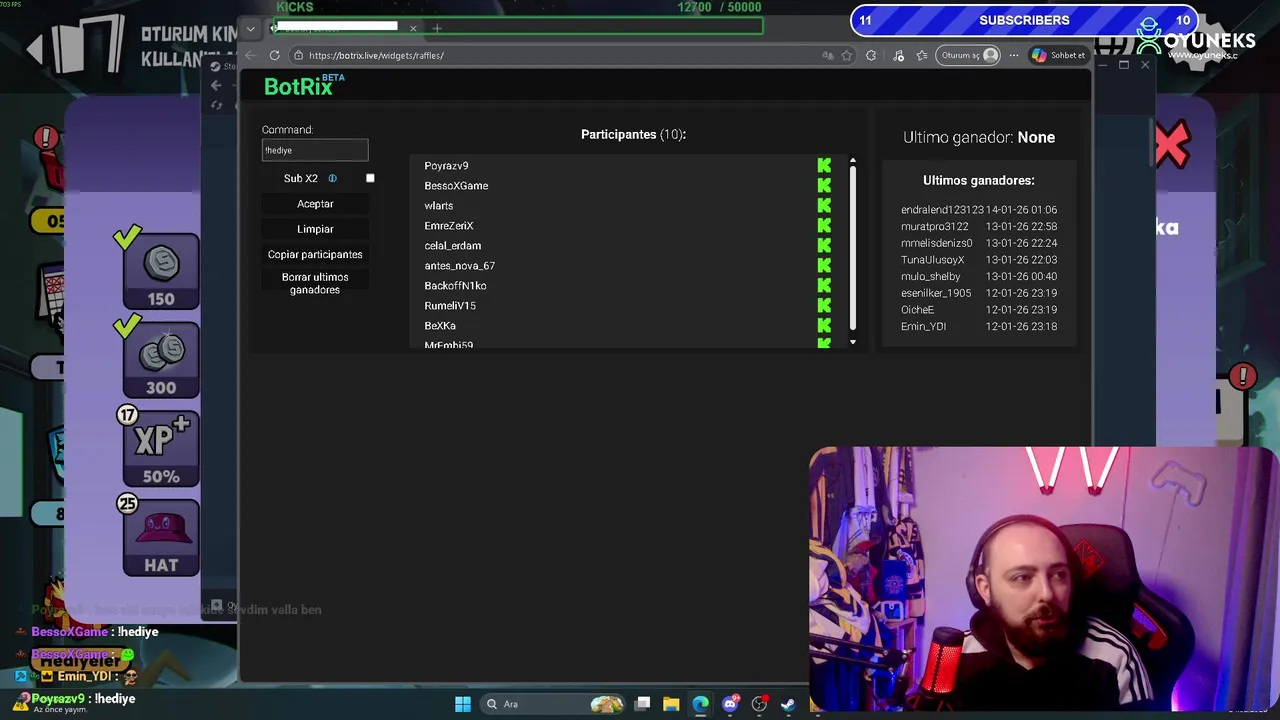
Task: Open a new browser tab
Action: 437,28
